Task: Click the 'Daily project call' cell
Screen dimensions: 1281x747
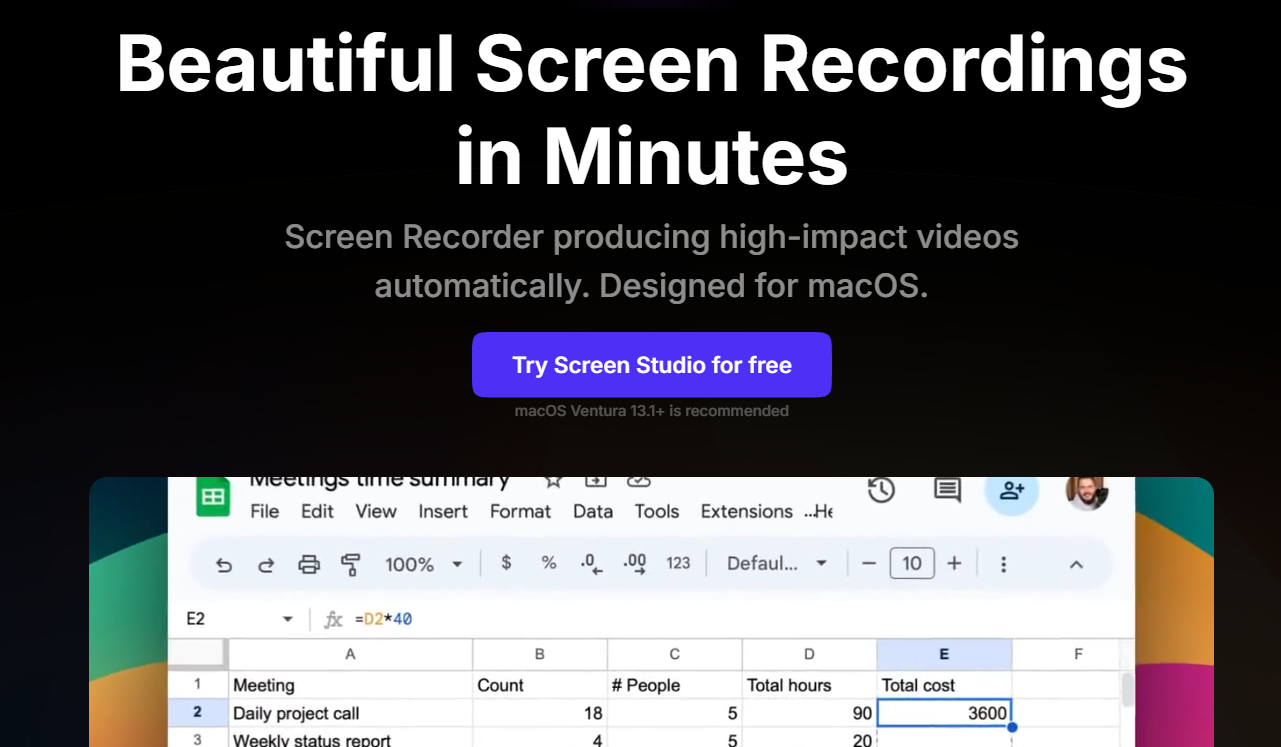Action: coord(350,713)
